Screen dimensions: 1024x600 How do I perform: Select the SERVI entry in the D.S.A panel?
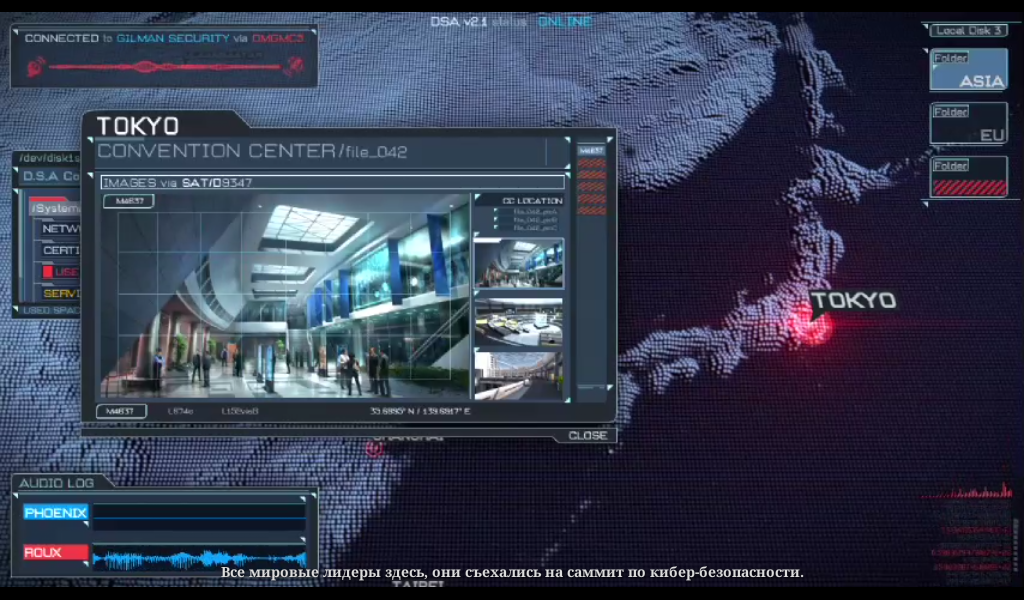point(61,294)
